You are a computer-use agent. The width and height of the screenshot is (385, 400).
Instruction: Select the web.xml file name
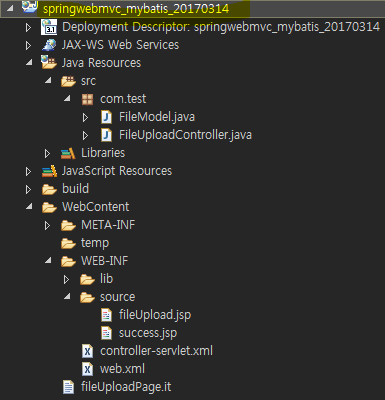122,369
